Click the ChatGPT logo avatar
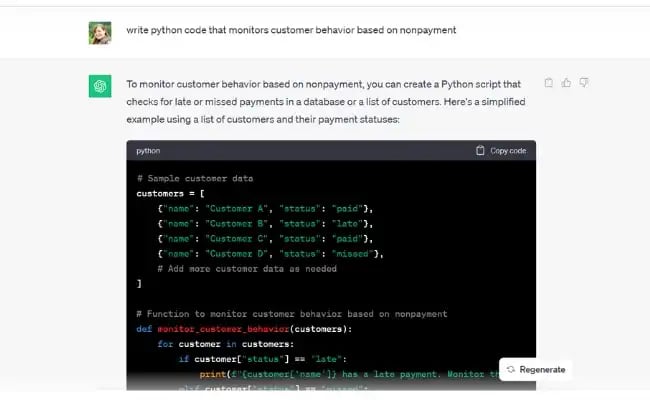Screen dimensions: 650x400 pyautogui.click(x=100, y=86)
